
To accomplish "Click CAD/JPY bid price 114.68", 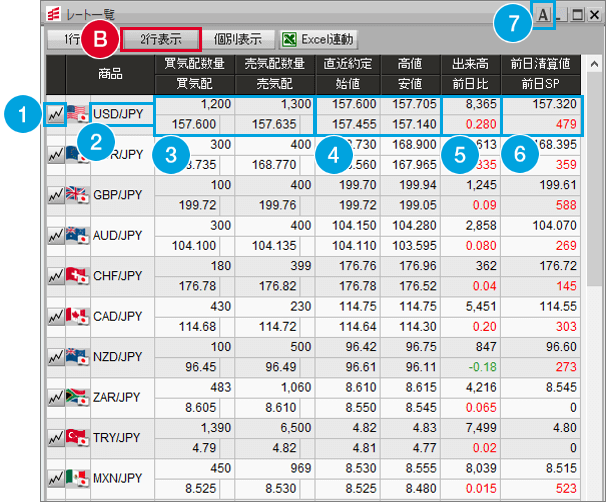I will [197, 327].
